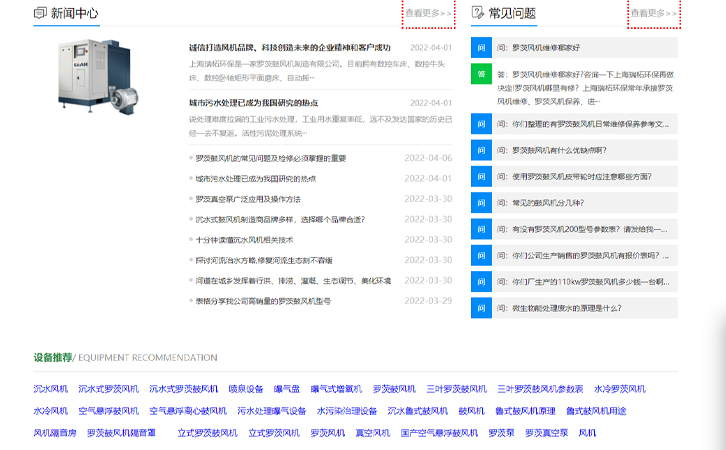Image resolution: width=726 pixels, height=450 pixels.
Task: Open 查看更多 in the 常见问题 section
Action: tap(654, 13)
